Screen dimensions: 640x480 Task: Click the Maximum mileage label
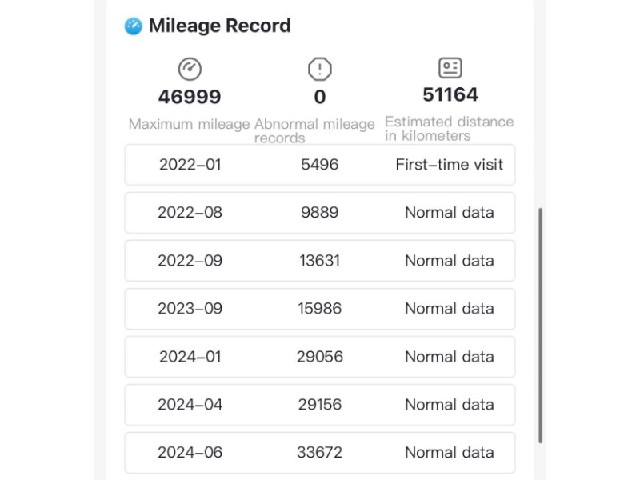(189, 124)
